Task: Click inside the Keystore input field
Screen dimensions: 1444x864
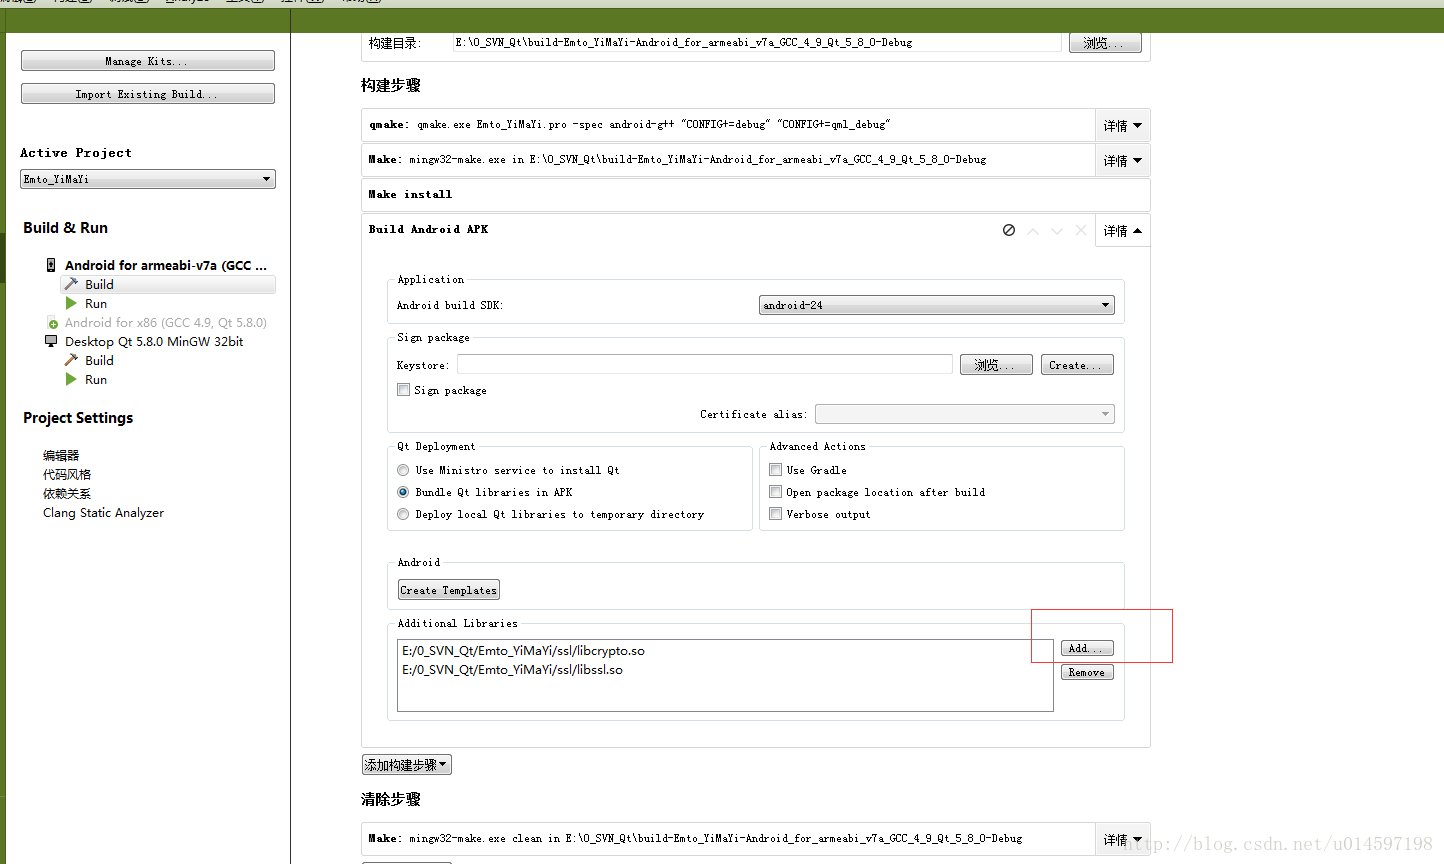Action: point(705,364)
